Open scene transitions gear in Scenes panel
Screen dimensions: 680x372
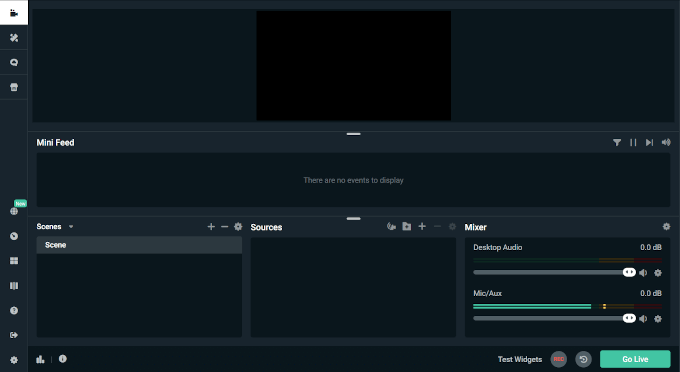[x=238, y=226]
